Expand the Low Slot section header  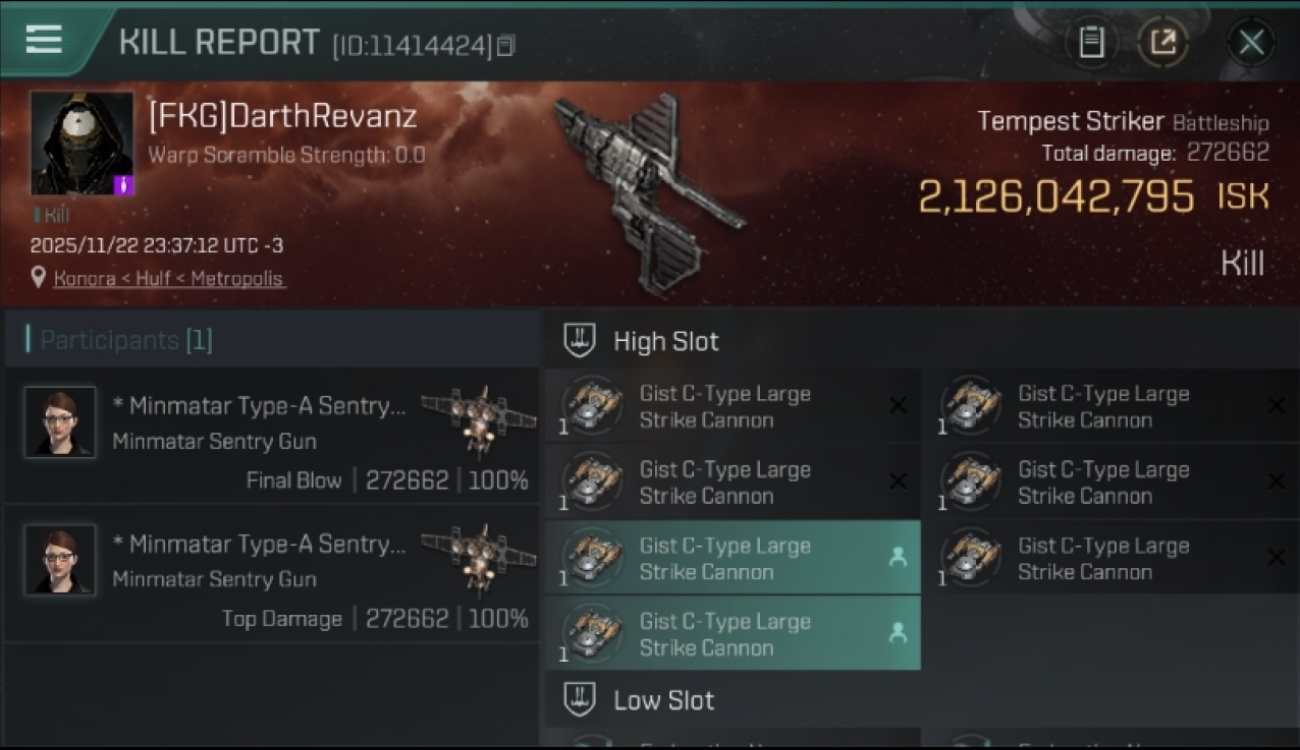click(x=920, y=700)
